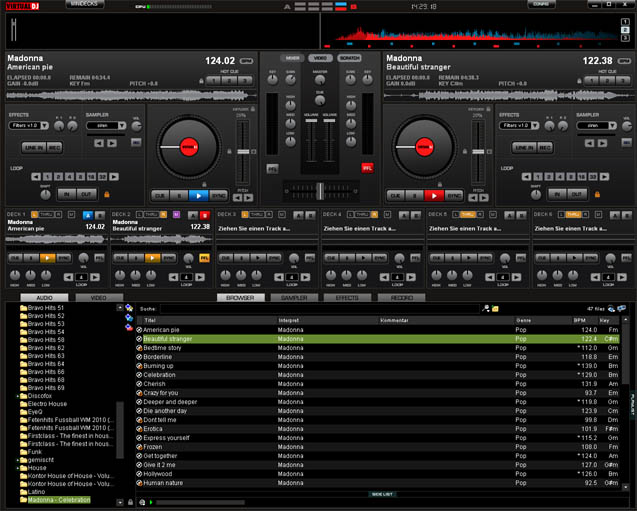The image size is (637, 511).
Task: Set Deck 1 crossfader to L
Action: click(35, 214)
